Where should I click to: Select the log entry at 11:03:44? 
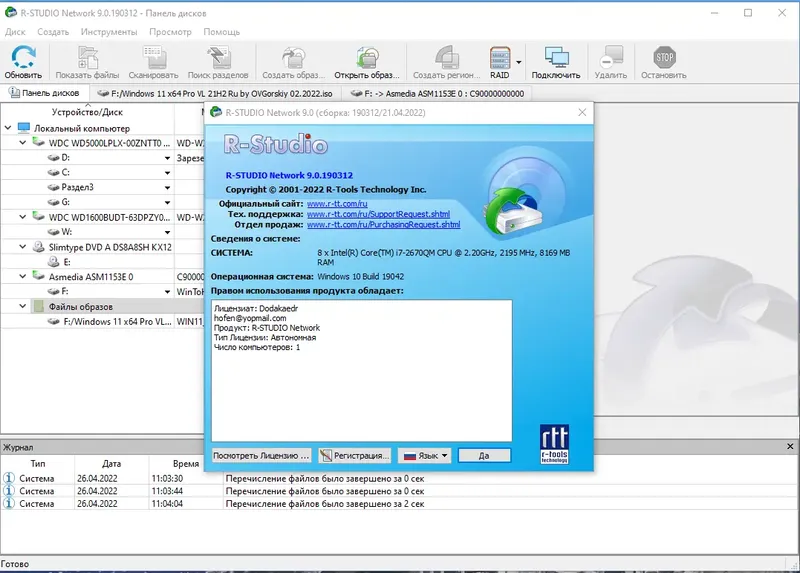[x=399, y=491]
